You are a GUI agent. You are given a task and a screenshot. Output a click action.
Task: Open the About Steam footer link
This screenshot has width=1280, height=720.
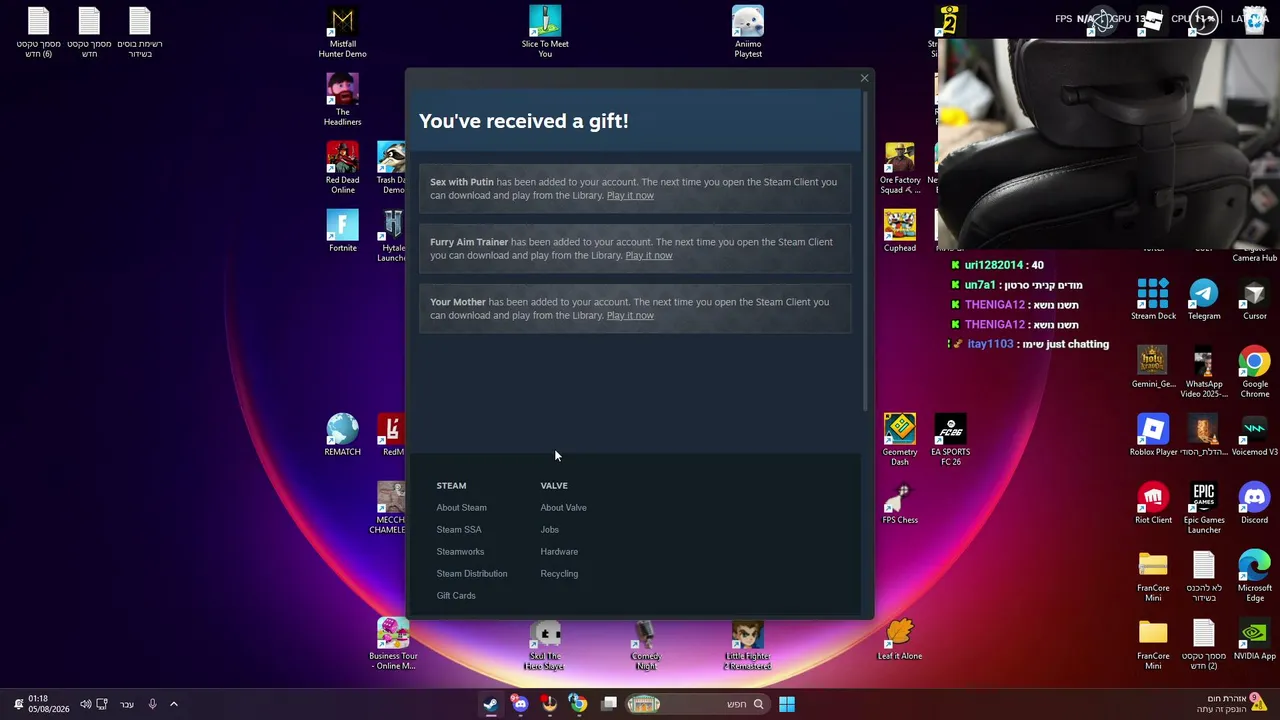coord(461,508)
